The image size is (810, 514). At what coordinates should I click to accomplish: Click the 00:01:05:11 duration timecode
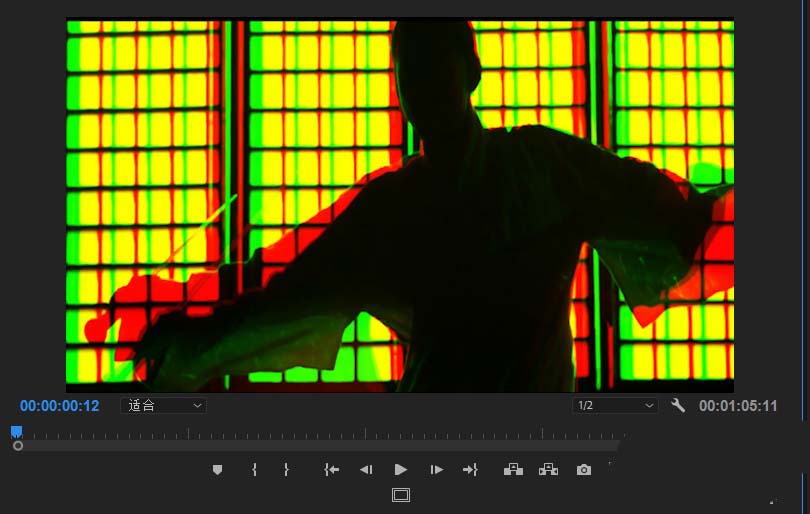(x=738, y=406)
